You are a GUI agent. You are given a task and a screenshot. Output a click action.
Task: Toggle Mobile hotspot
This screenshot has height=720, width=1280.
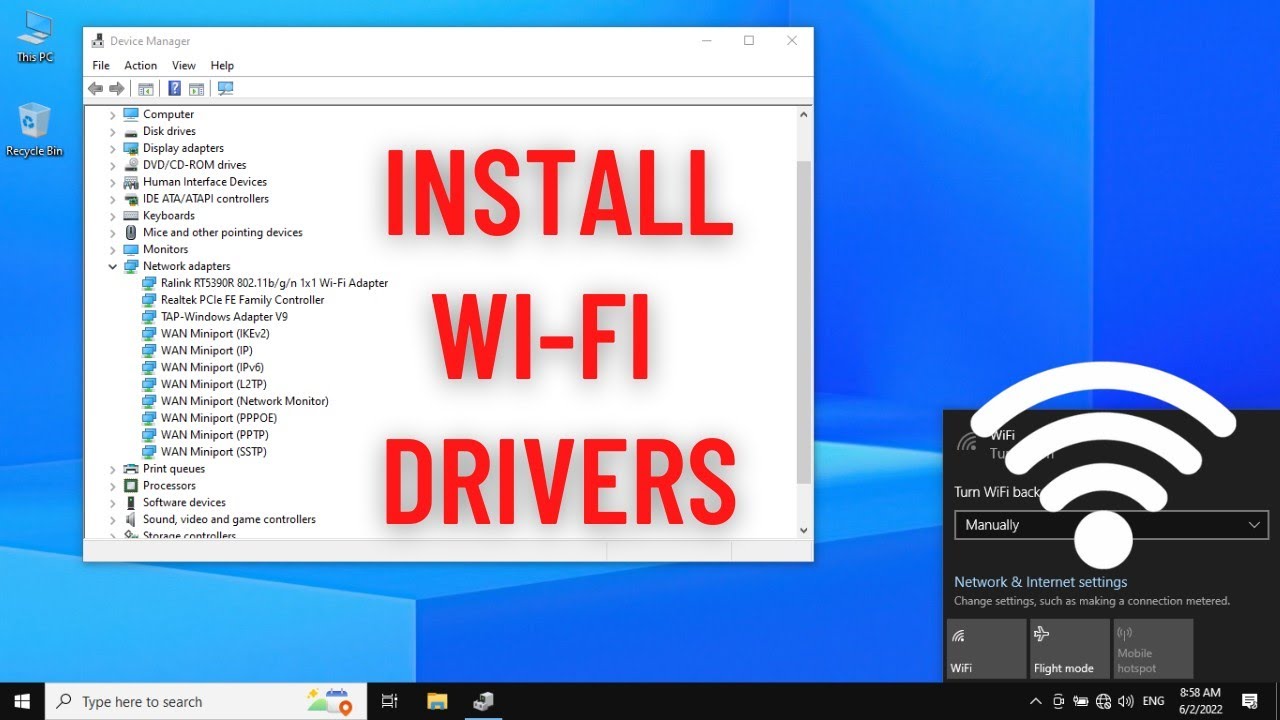(1152, 648)
